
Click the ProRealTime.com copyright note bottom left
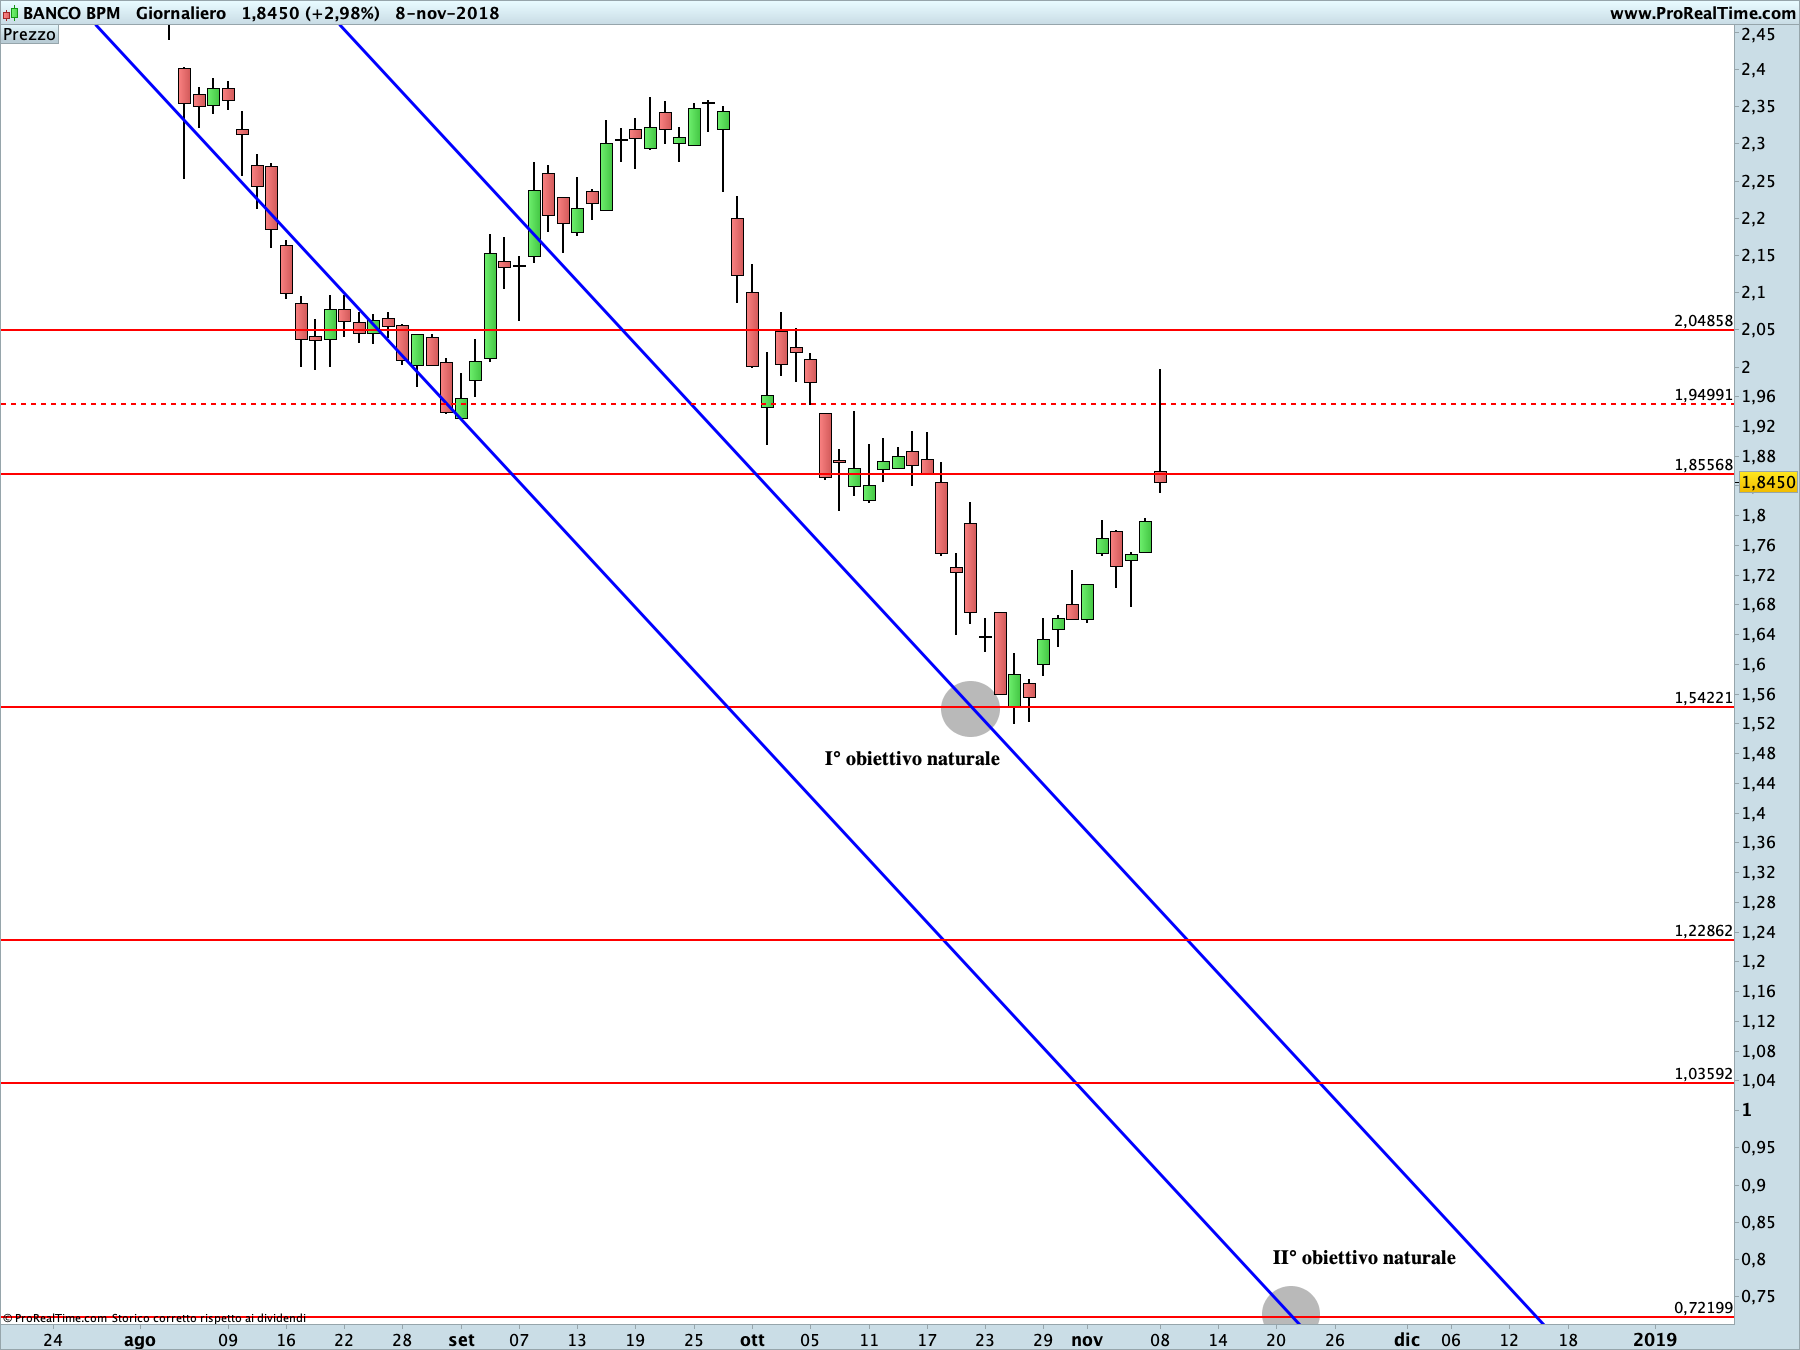click(x=155, y=1318)
